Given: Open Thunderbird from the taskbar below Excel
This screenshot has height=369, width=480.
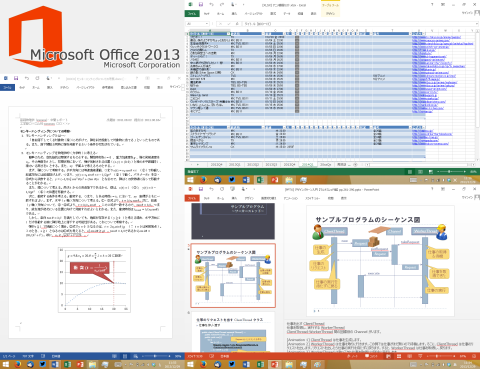Looking at the screenshot, I should click(217, 180).
